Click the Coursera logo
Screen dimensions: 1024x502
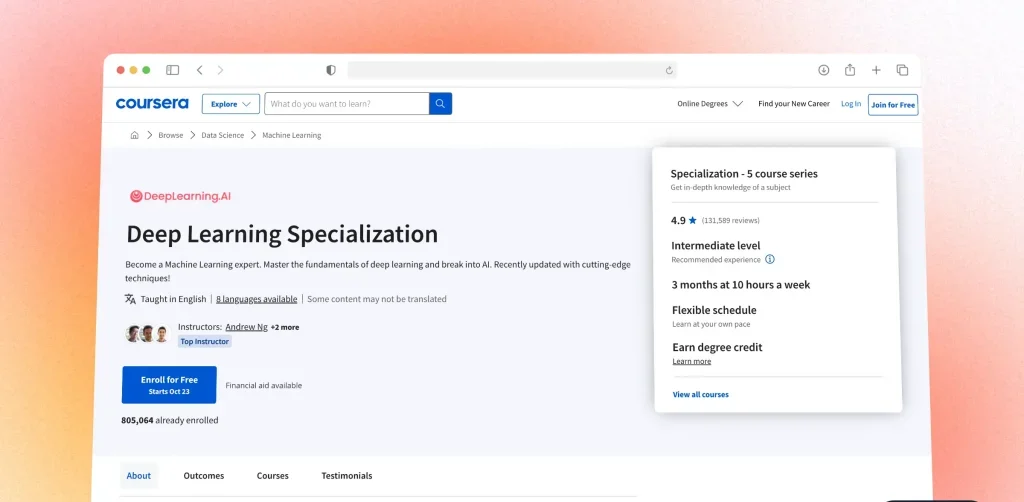pos(152,104)
